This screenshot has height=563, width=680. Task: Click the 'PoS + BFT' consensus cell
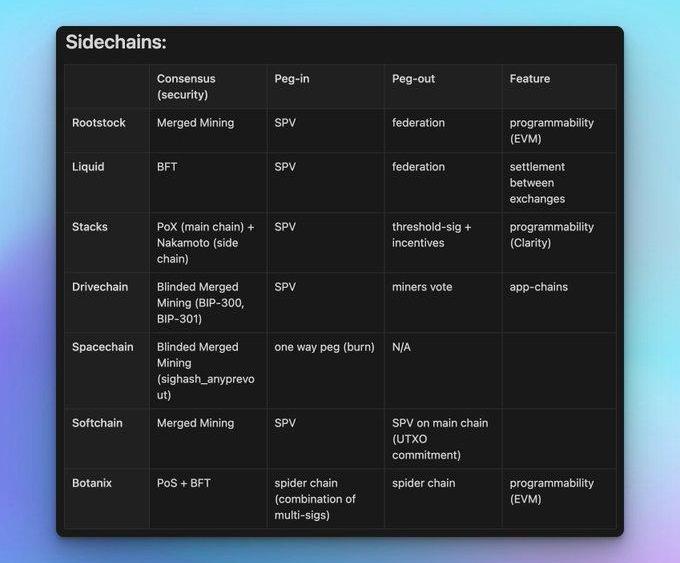[x=183, y=483]
